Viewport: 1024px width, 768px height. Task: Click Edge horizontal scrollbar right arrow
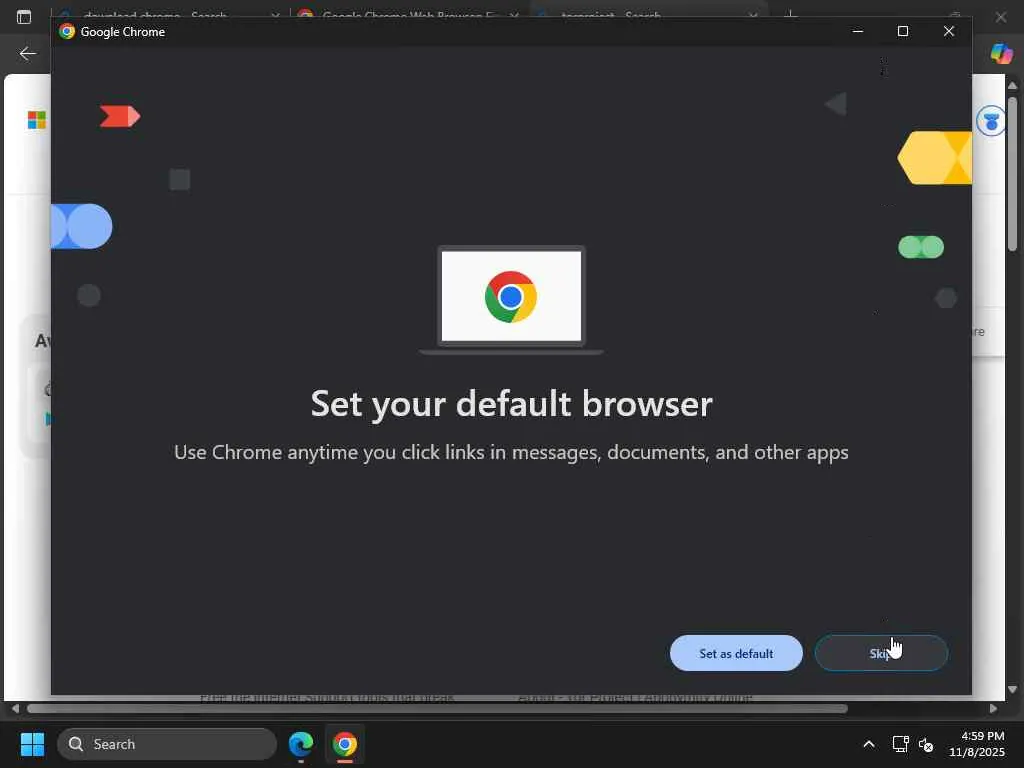[993, 709]
